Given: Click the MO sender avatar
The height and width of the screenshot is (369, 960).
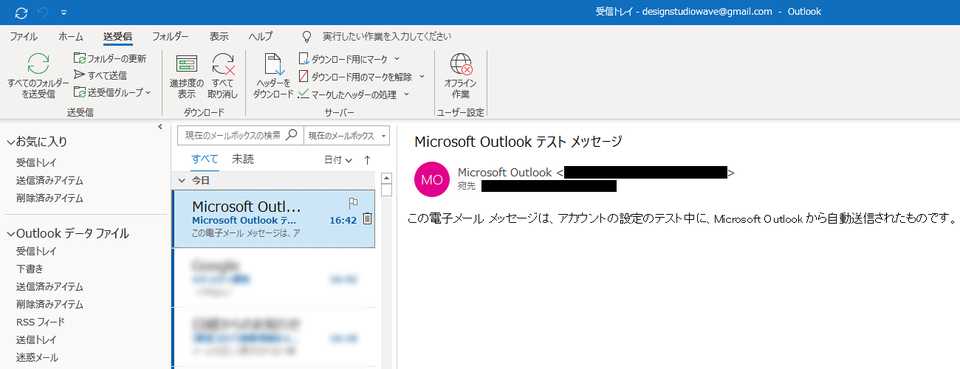Looking at the screenshot, I should coord(432,179).
